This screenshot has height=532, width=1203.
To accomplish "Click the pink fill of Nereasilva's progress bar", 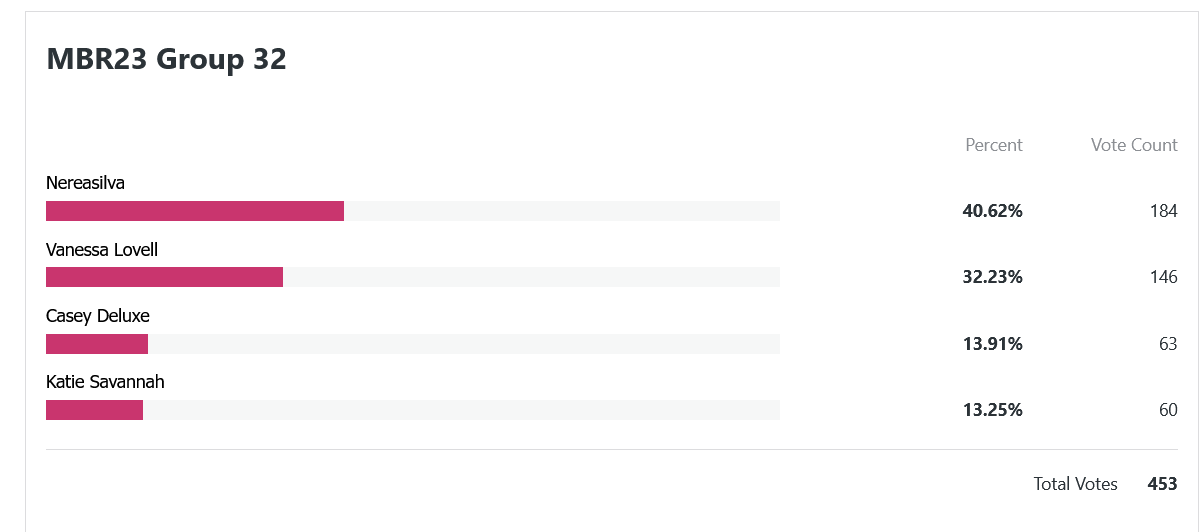I will point(195,211).
